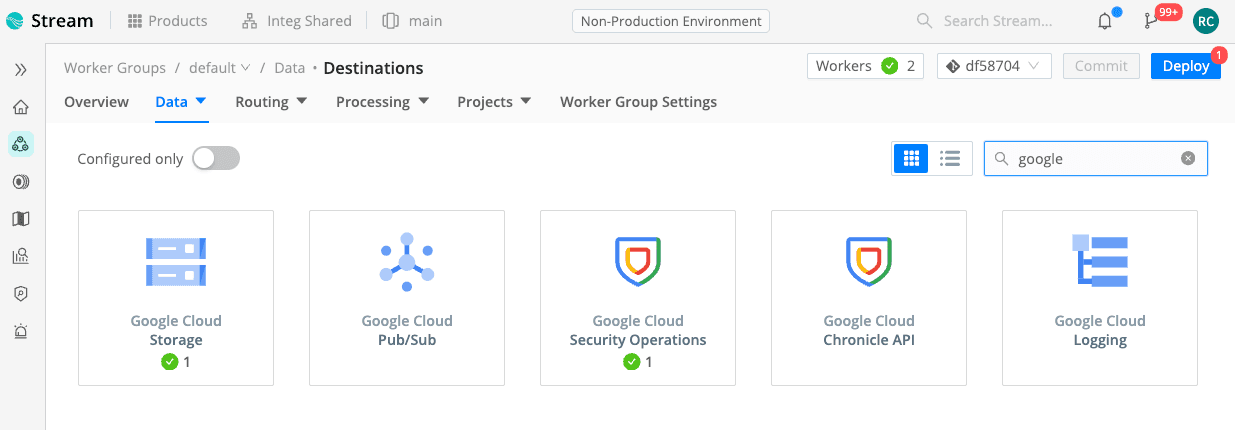Open the monitoring chart icon in sidebar

(21, 256)
